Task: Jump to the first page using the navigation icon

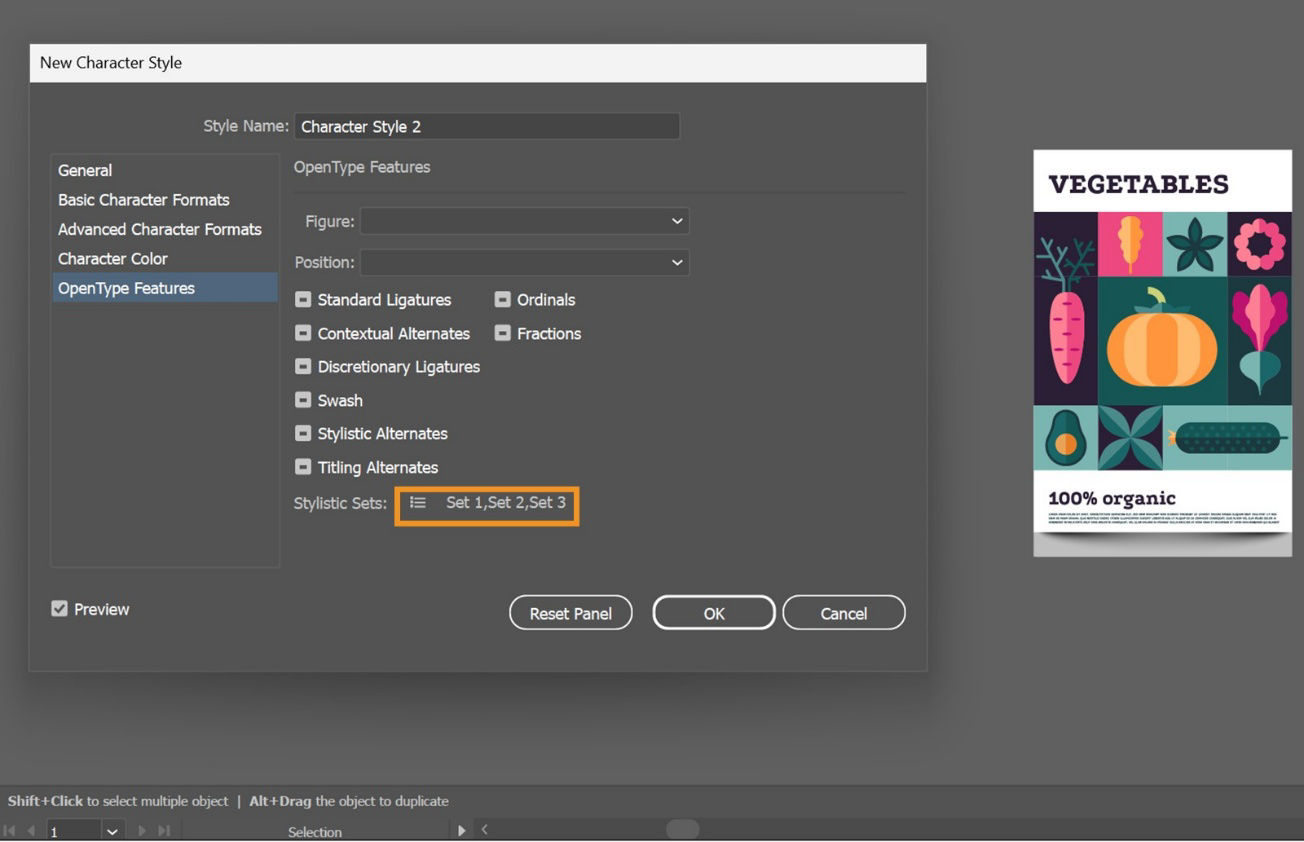Action: coord(10,830)
